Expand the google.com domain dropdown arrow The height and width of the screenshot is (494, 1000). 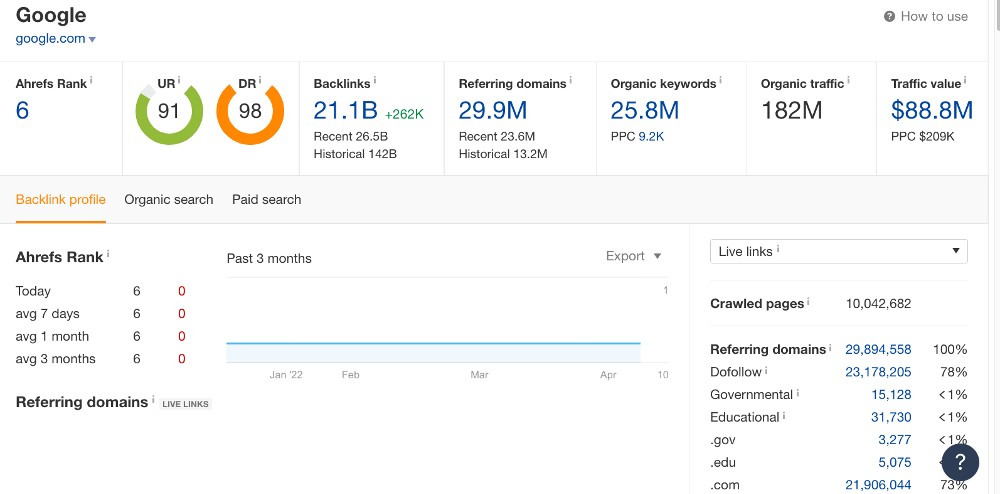pos(92,40)
